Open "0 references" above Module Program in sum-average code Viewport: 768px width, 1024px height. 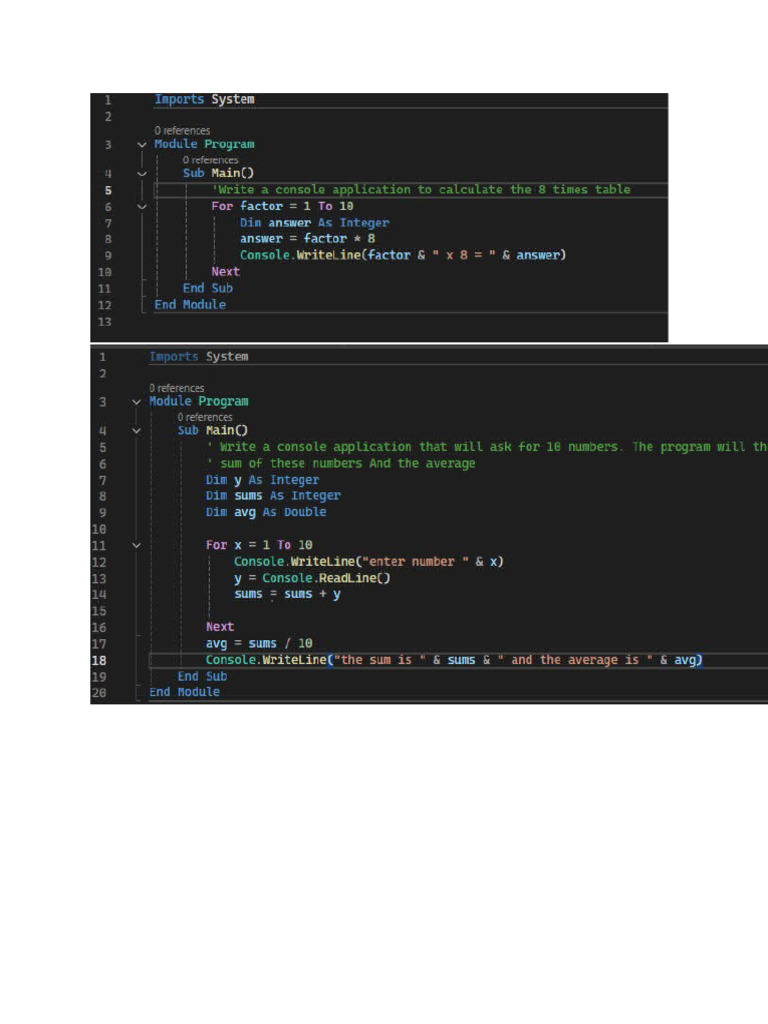pyautogui.click(x=177, y=388)
